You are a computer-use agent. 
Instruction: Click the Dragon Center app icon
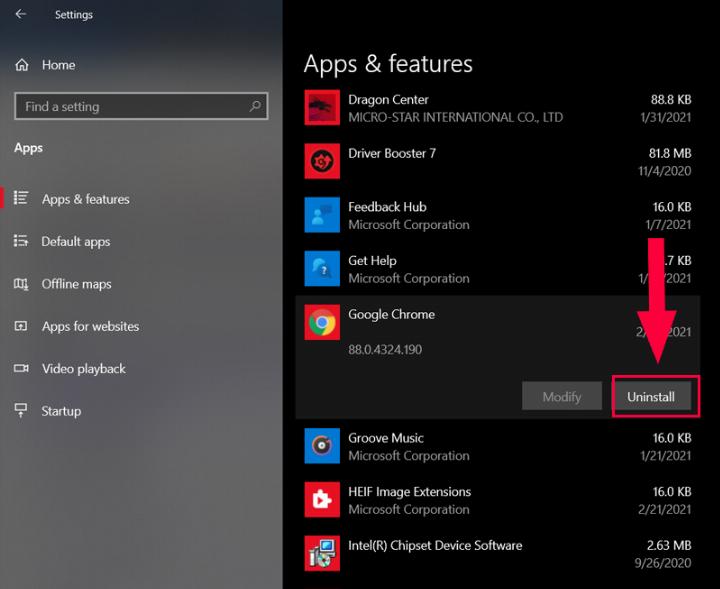click(x=321, y=108)
